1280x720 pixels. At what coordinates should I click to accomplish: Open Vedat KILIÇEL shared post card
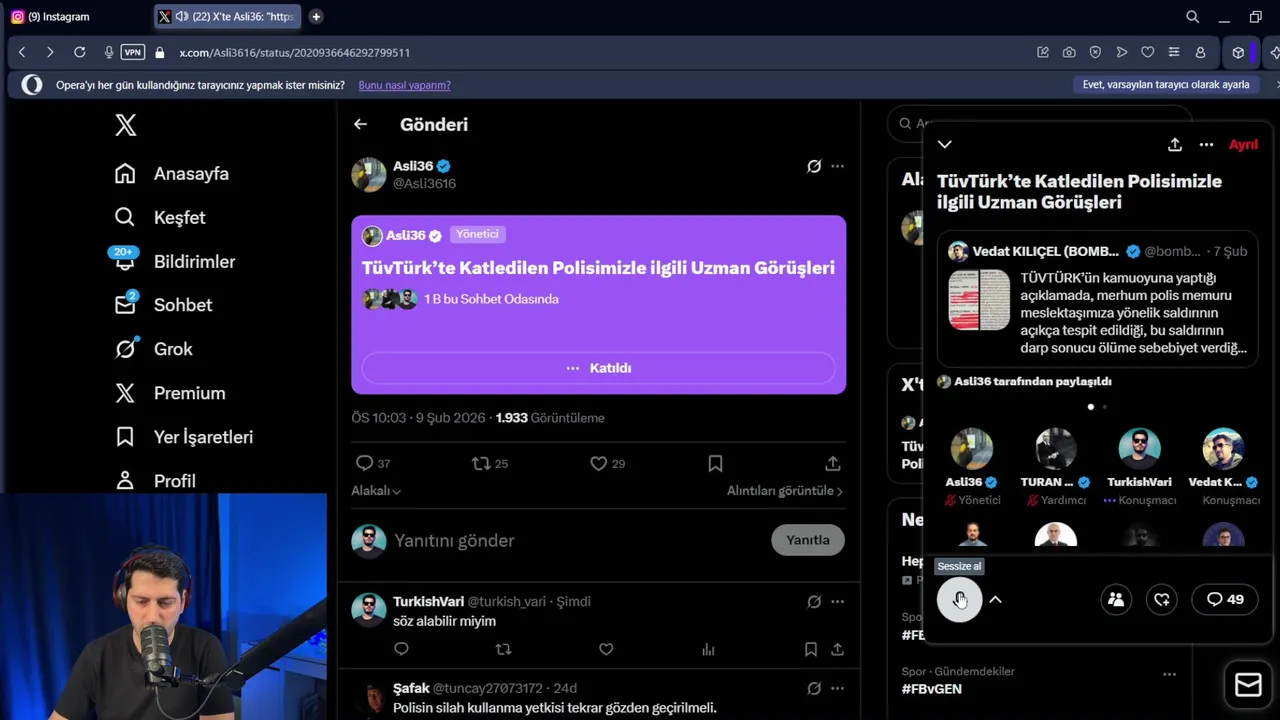(1097, 299)
